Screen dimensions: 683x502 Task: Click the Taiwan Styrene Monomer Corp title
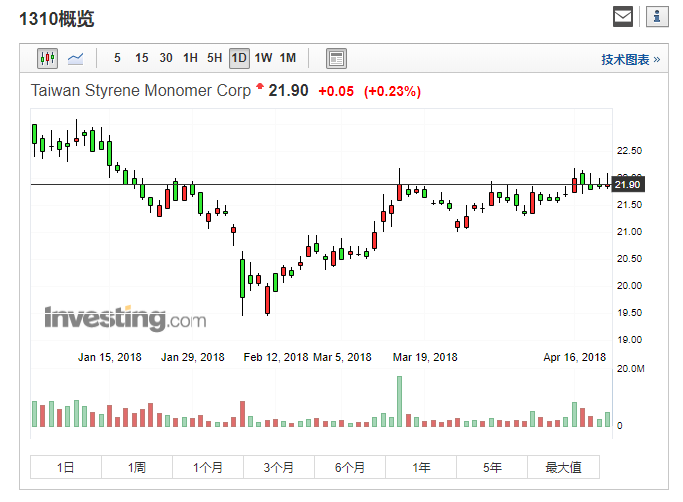[141, 91]
